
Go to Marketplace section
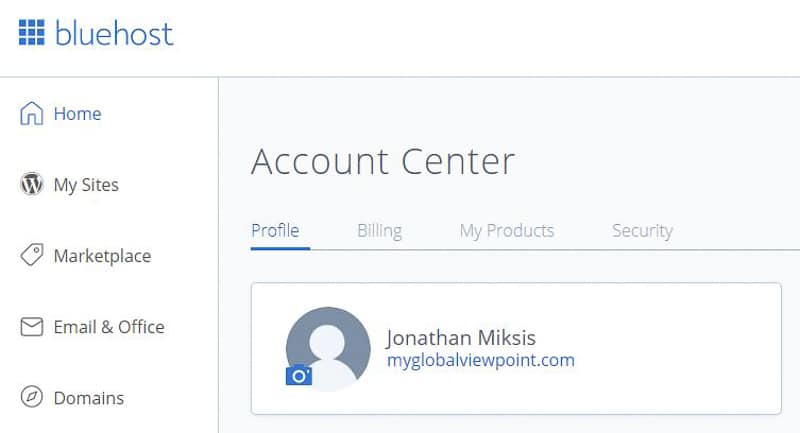point(103,256)
